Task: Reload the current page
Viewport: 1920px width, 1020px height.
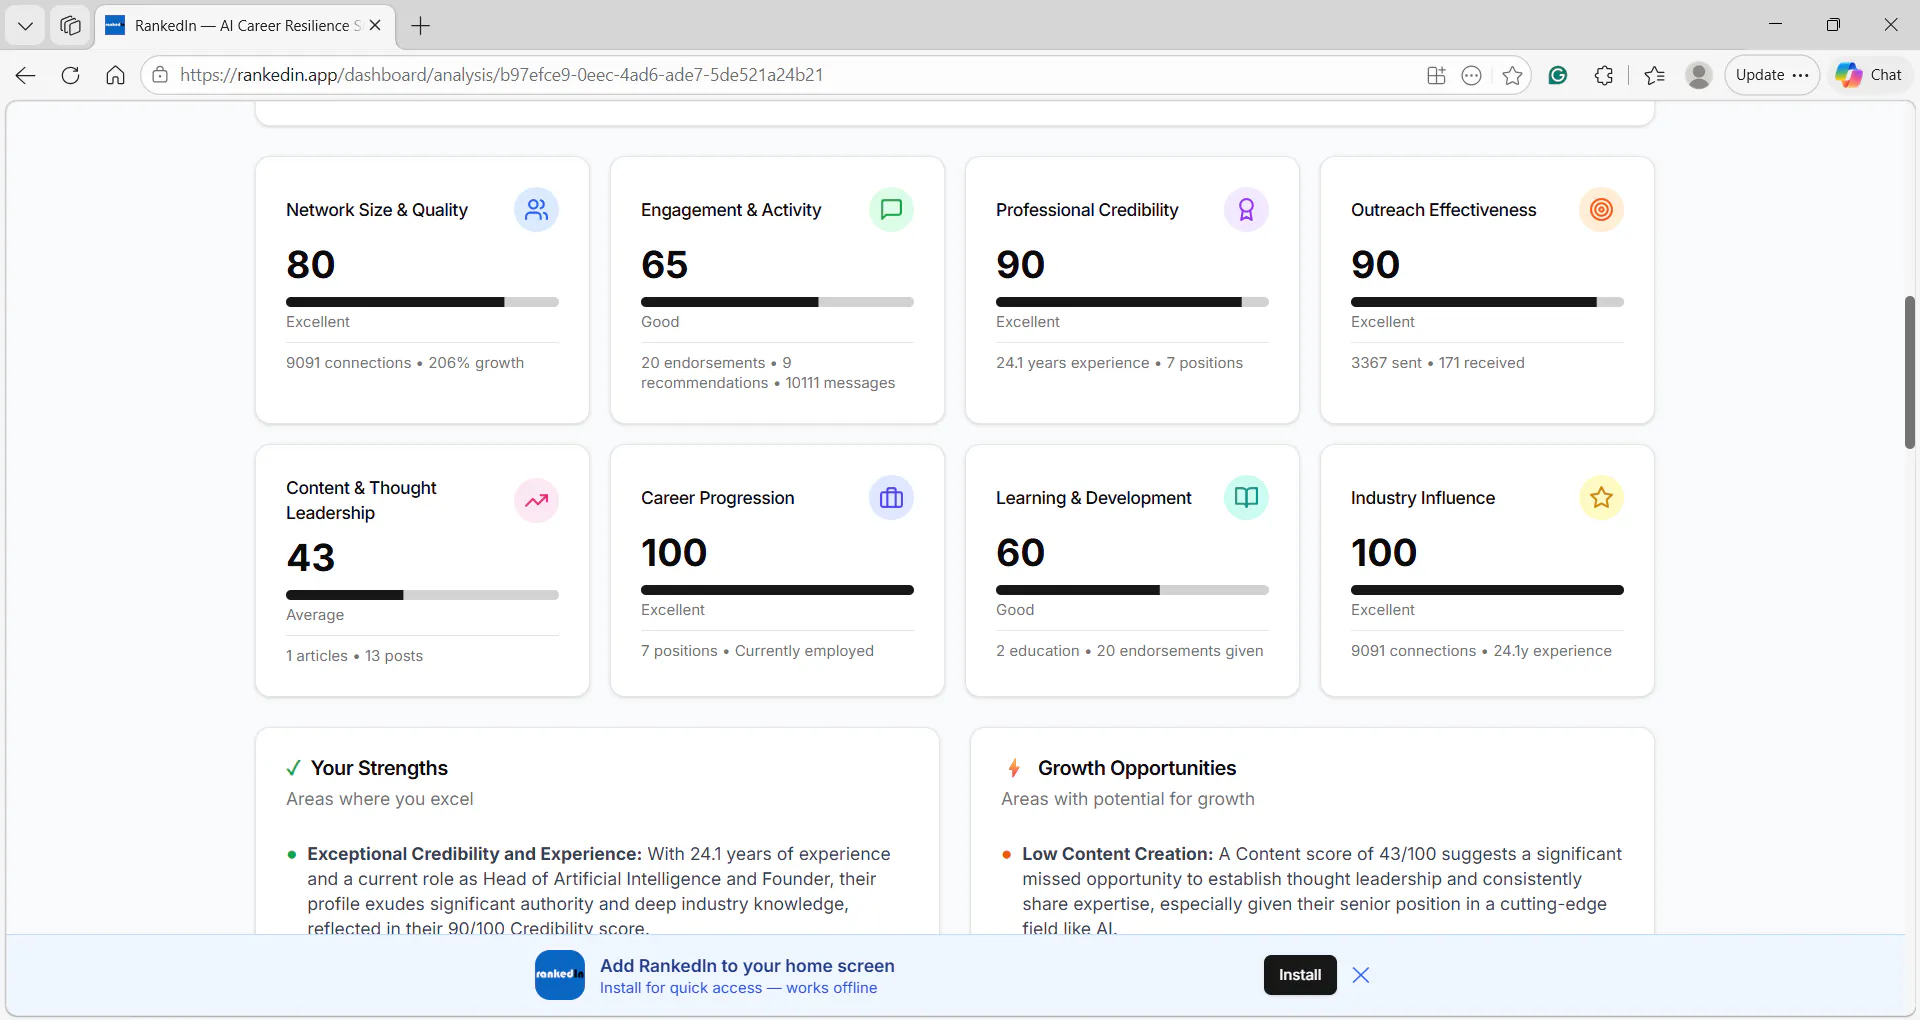Action: (70, 75)
